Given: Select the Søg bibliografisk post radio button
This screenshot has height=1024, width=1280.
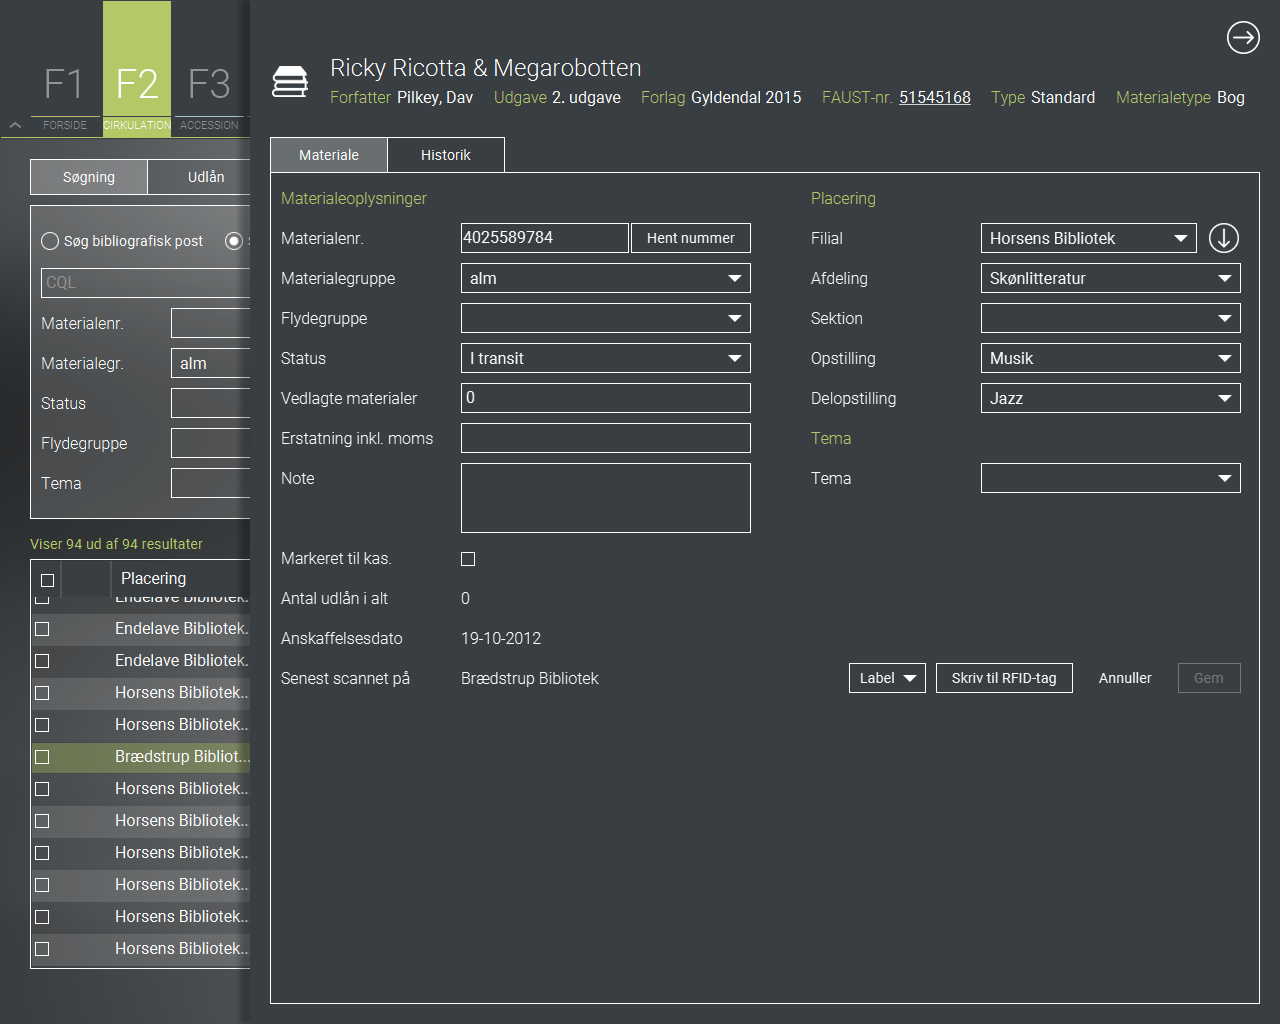Looking at the screenshot, I should (x=50, y=241).
